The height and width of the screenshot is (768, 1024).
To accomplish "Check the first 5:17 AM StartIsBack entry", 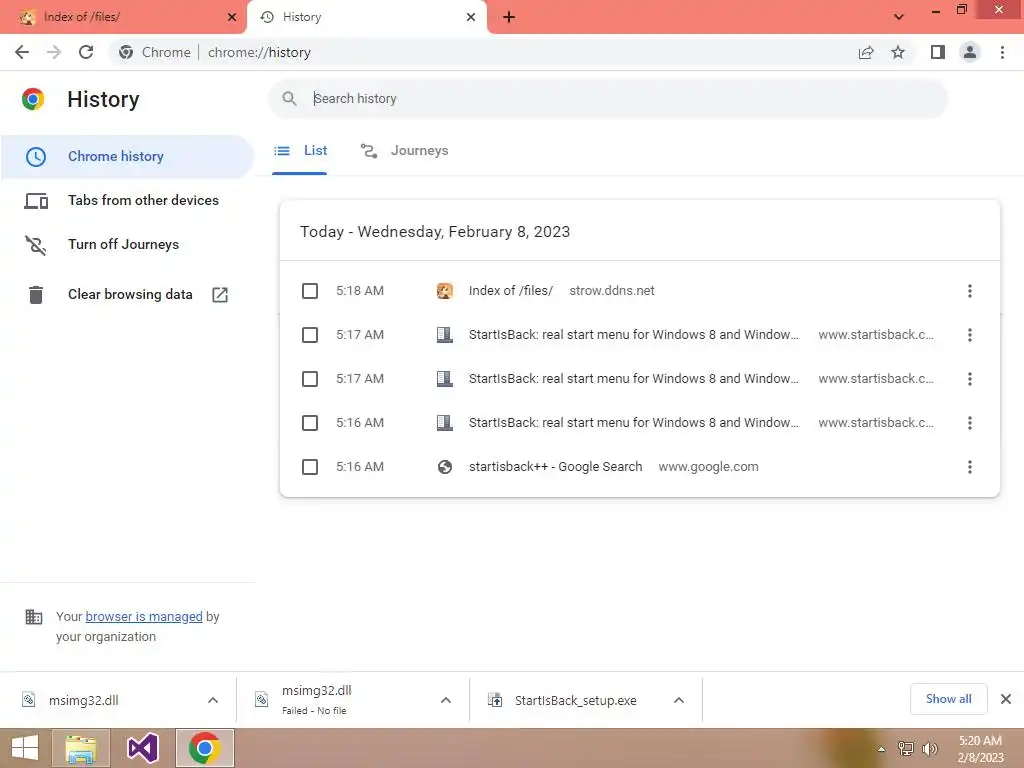I will tap(310, 335).
